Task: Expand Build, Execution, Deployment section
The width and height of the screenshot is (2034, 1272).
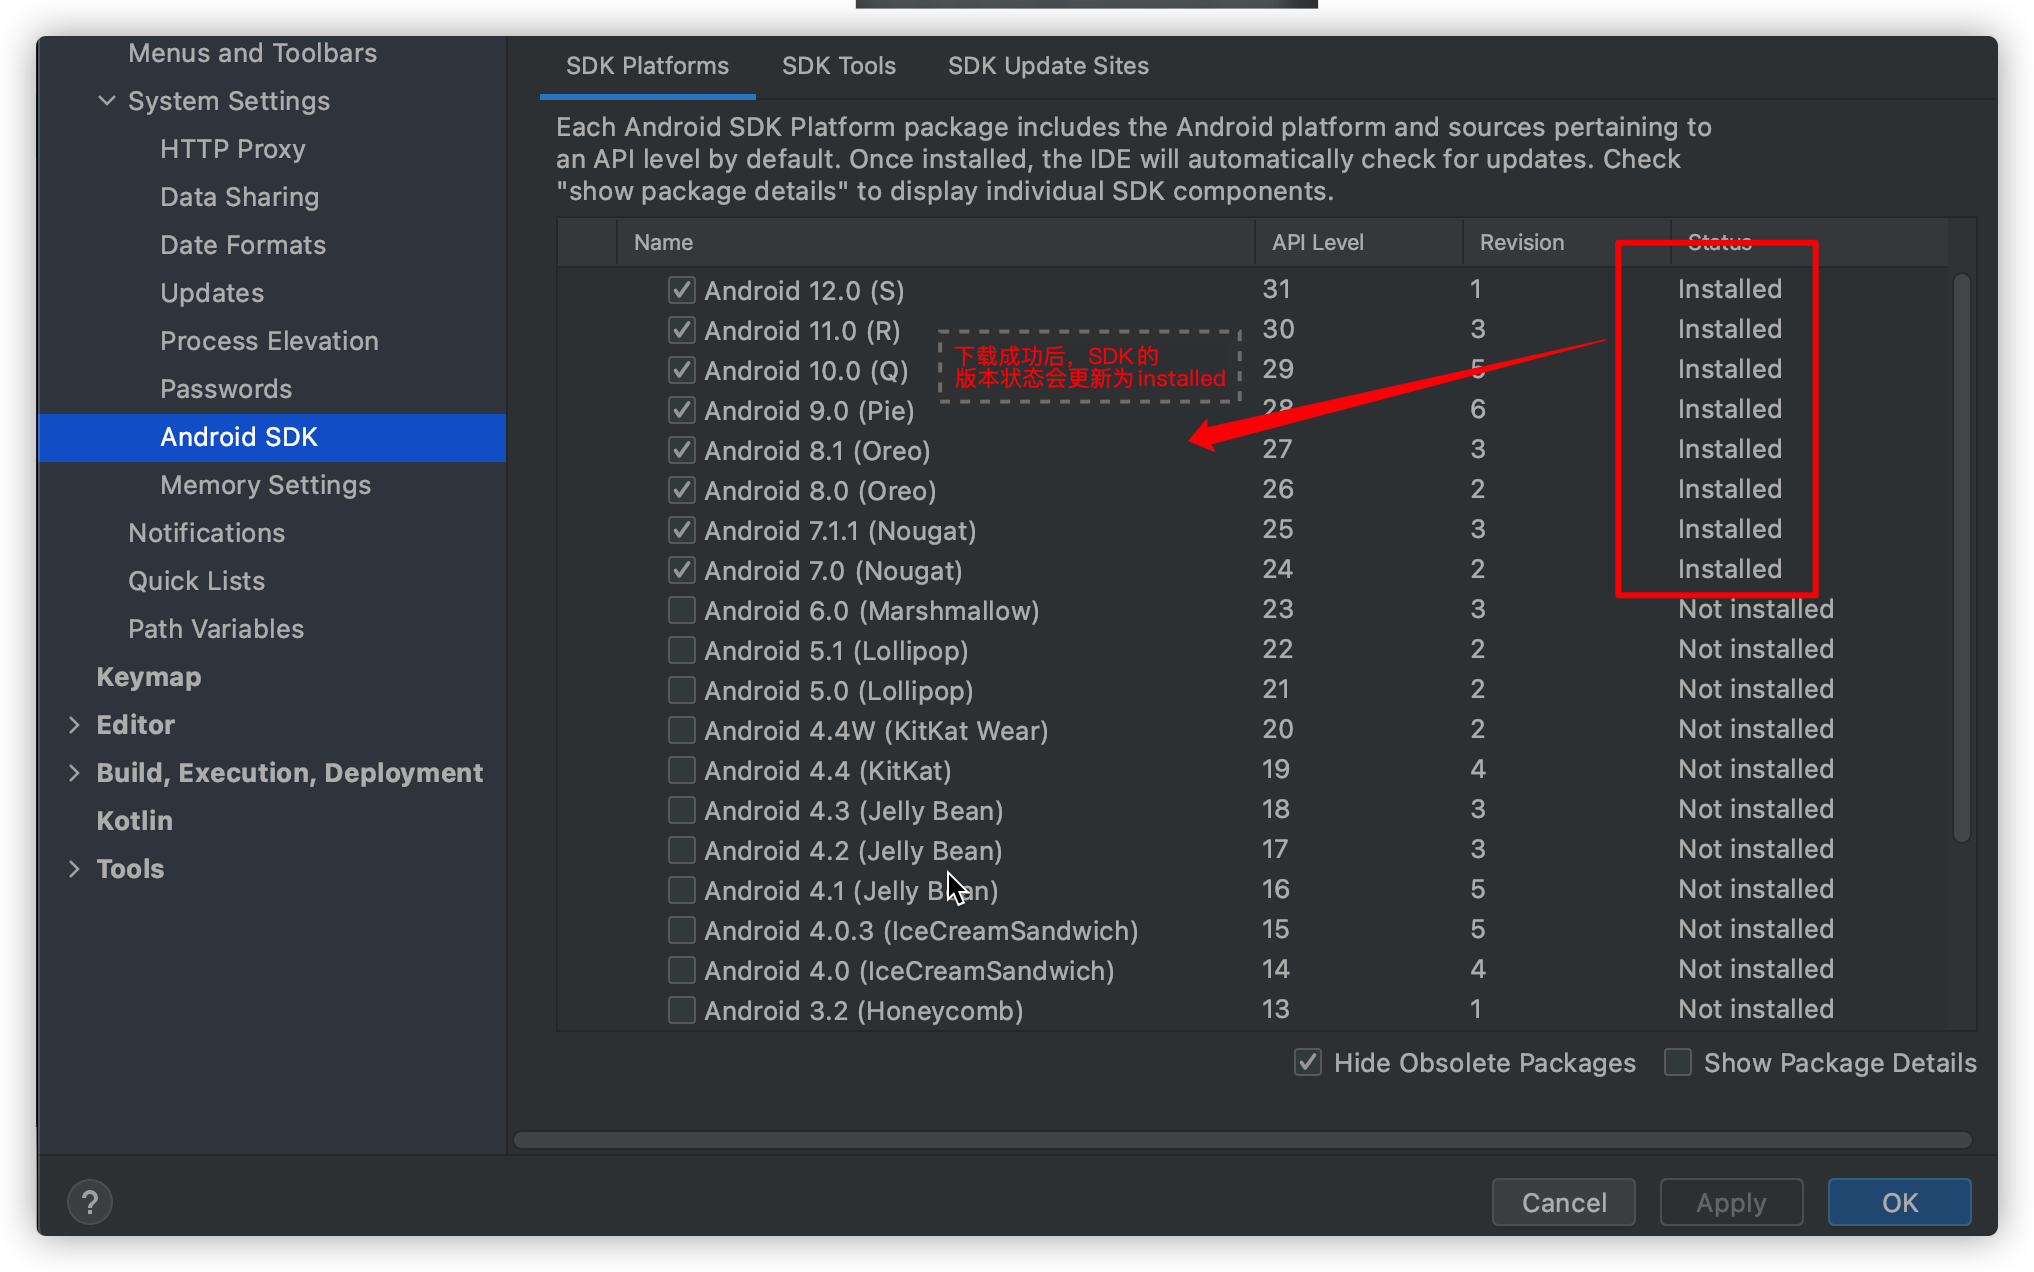Action: (x=74, y=773)
